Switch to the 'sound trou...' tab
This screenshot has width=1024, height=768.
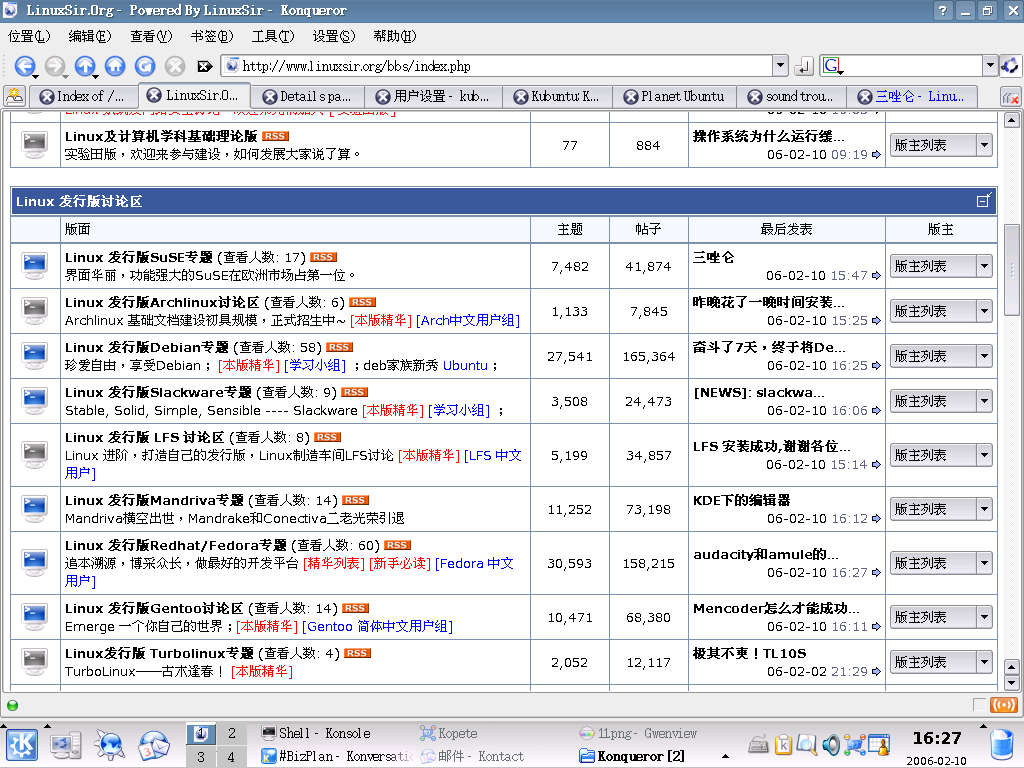(792, 97)
